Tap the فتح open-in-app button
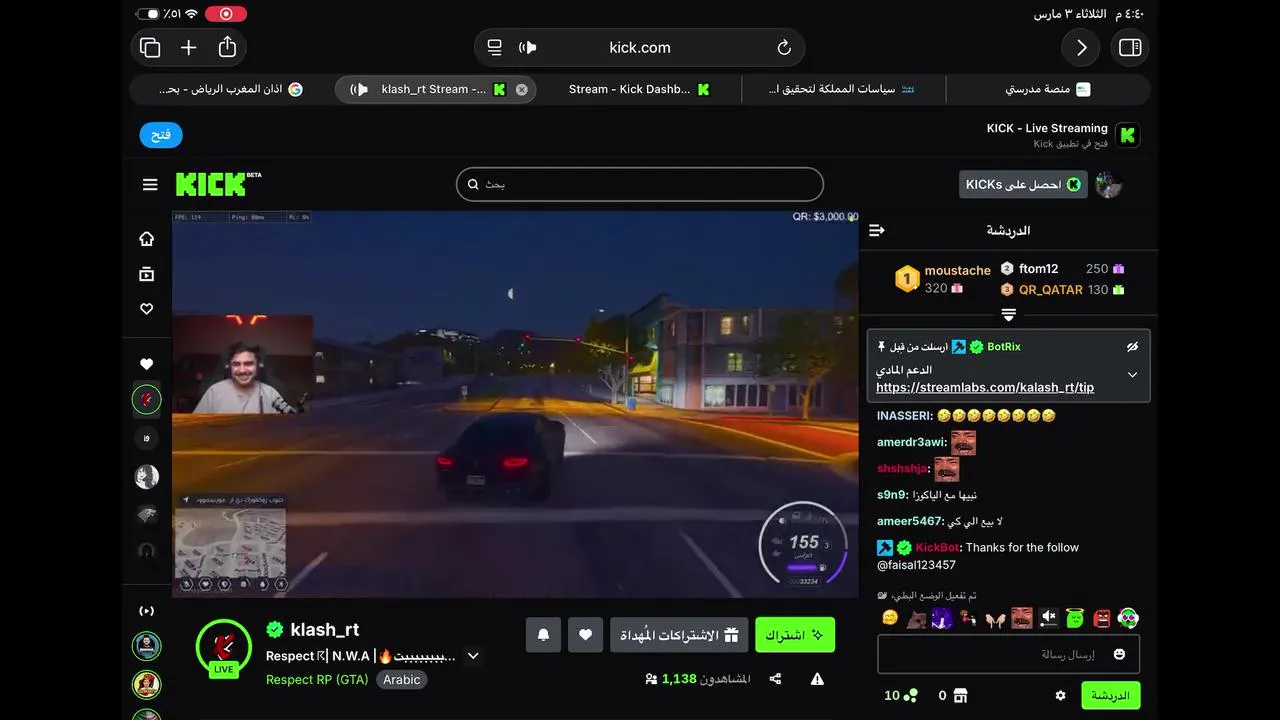This screenshot has height=720, width=1280. click(161, 135)
